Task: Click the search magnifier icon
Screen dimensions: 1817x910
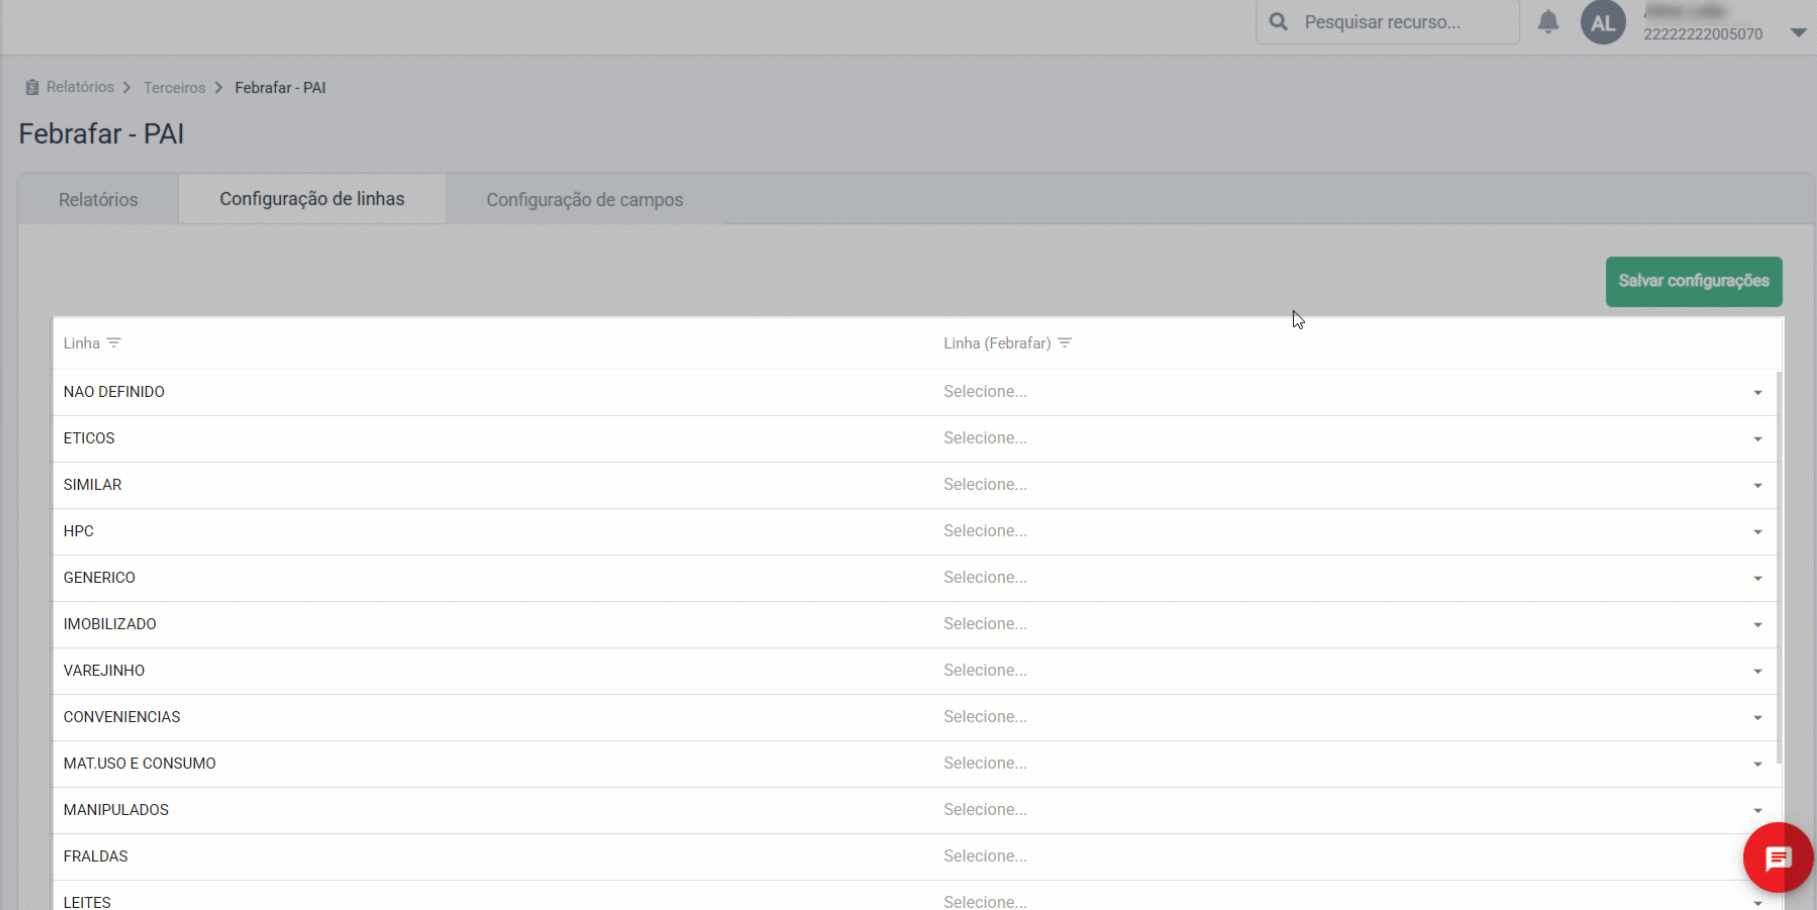Action: click(1278, 22)
